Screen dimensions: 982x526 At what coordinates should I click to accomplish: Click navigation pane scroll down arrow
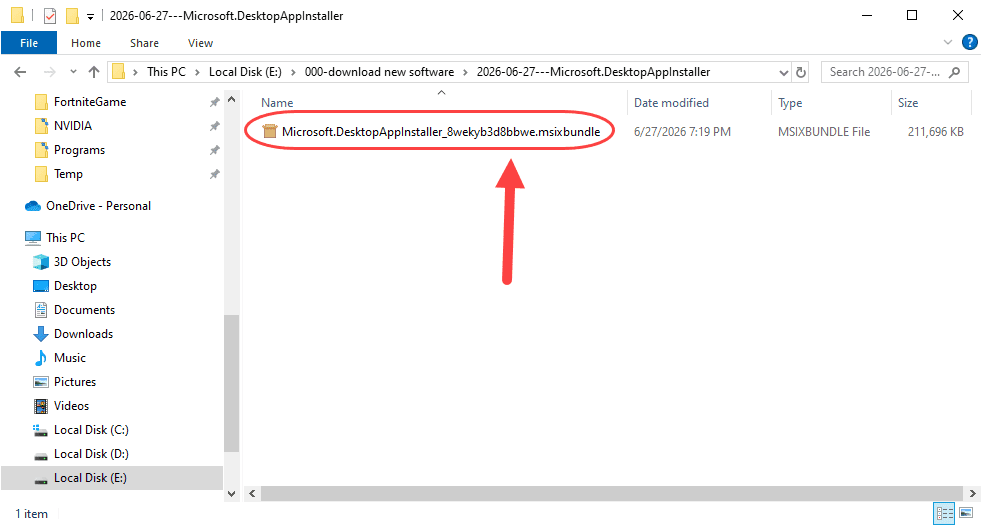231,494
